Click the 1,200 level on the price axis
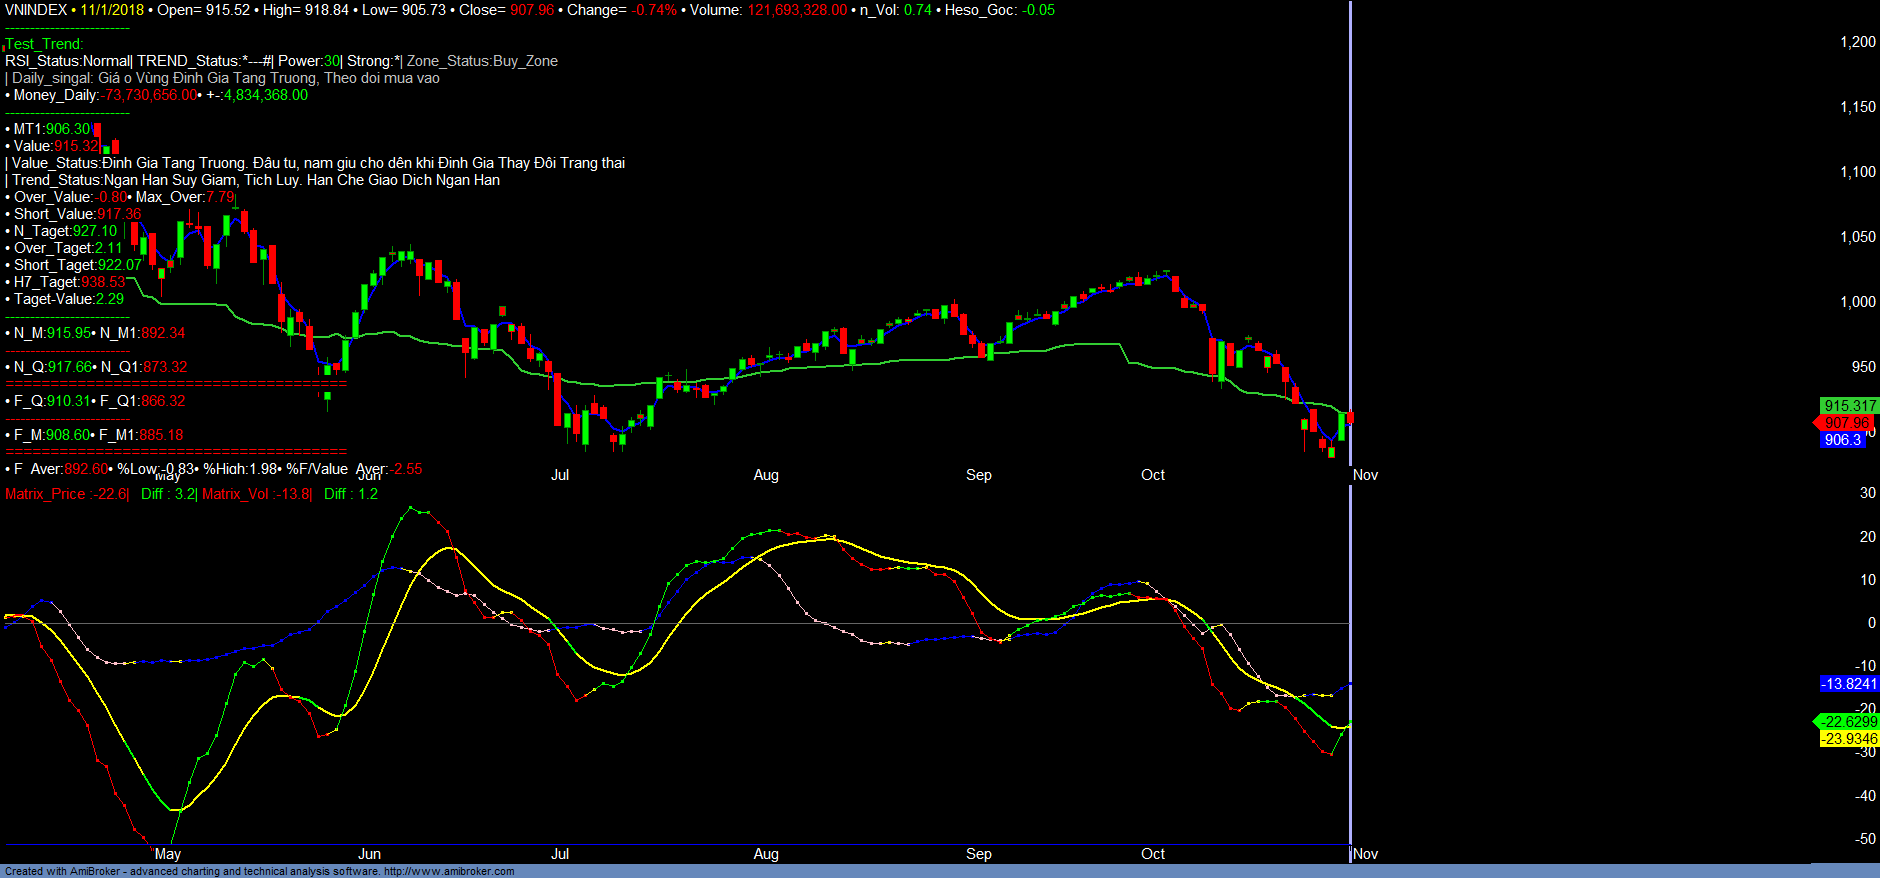 (x=1858, y=42)
